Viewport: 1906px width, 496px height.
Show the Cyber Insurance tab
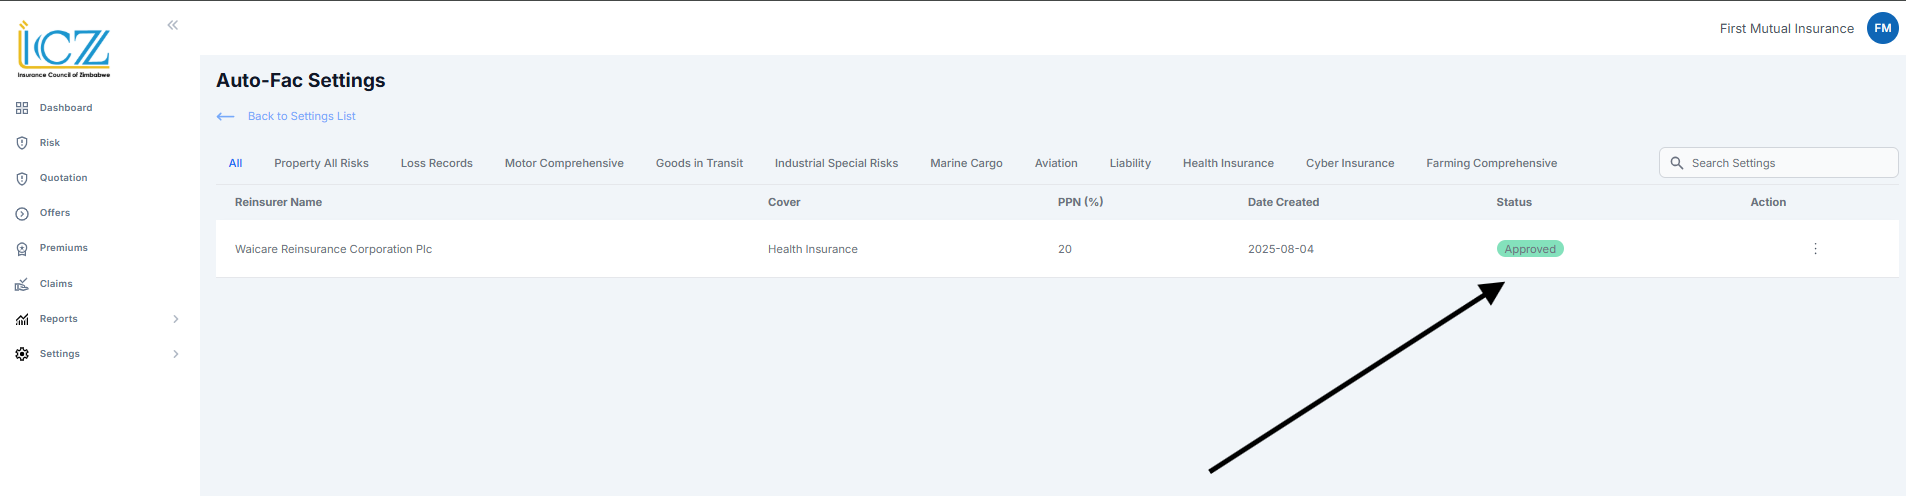[x=1349, y=163]
